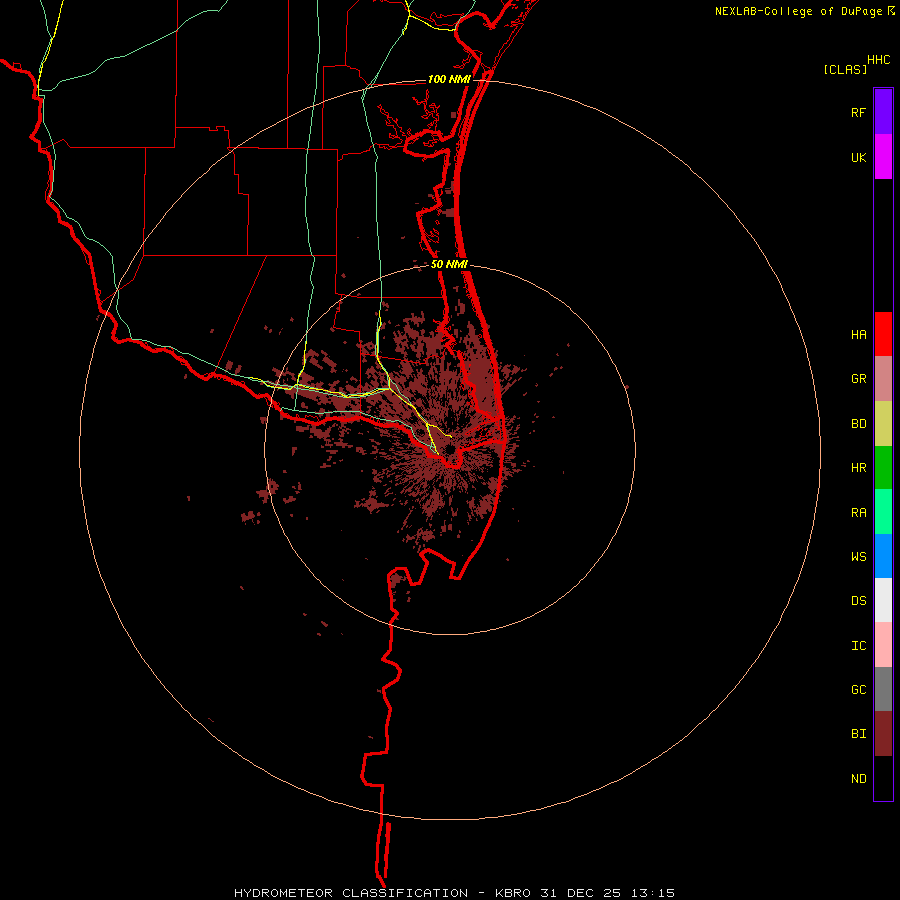Click the GC legend label
Image resolution: width=900 pixels, height=900 pixels.
tap(858, 690)
